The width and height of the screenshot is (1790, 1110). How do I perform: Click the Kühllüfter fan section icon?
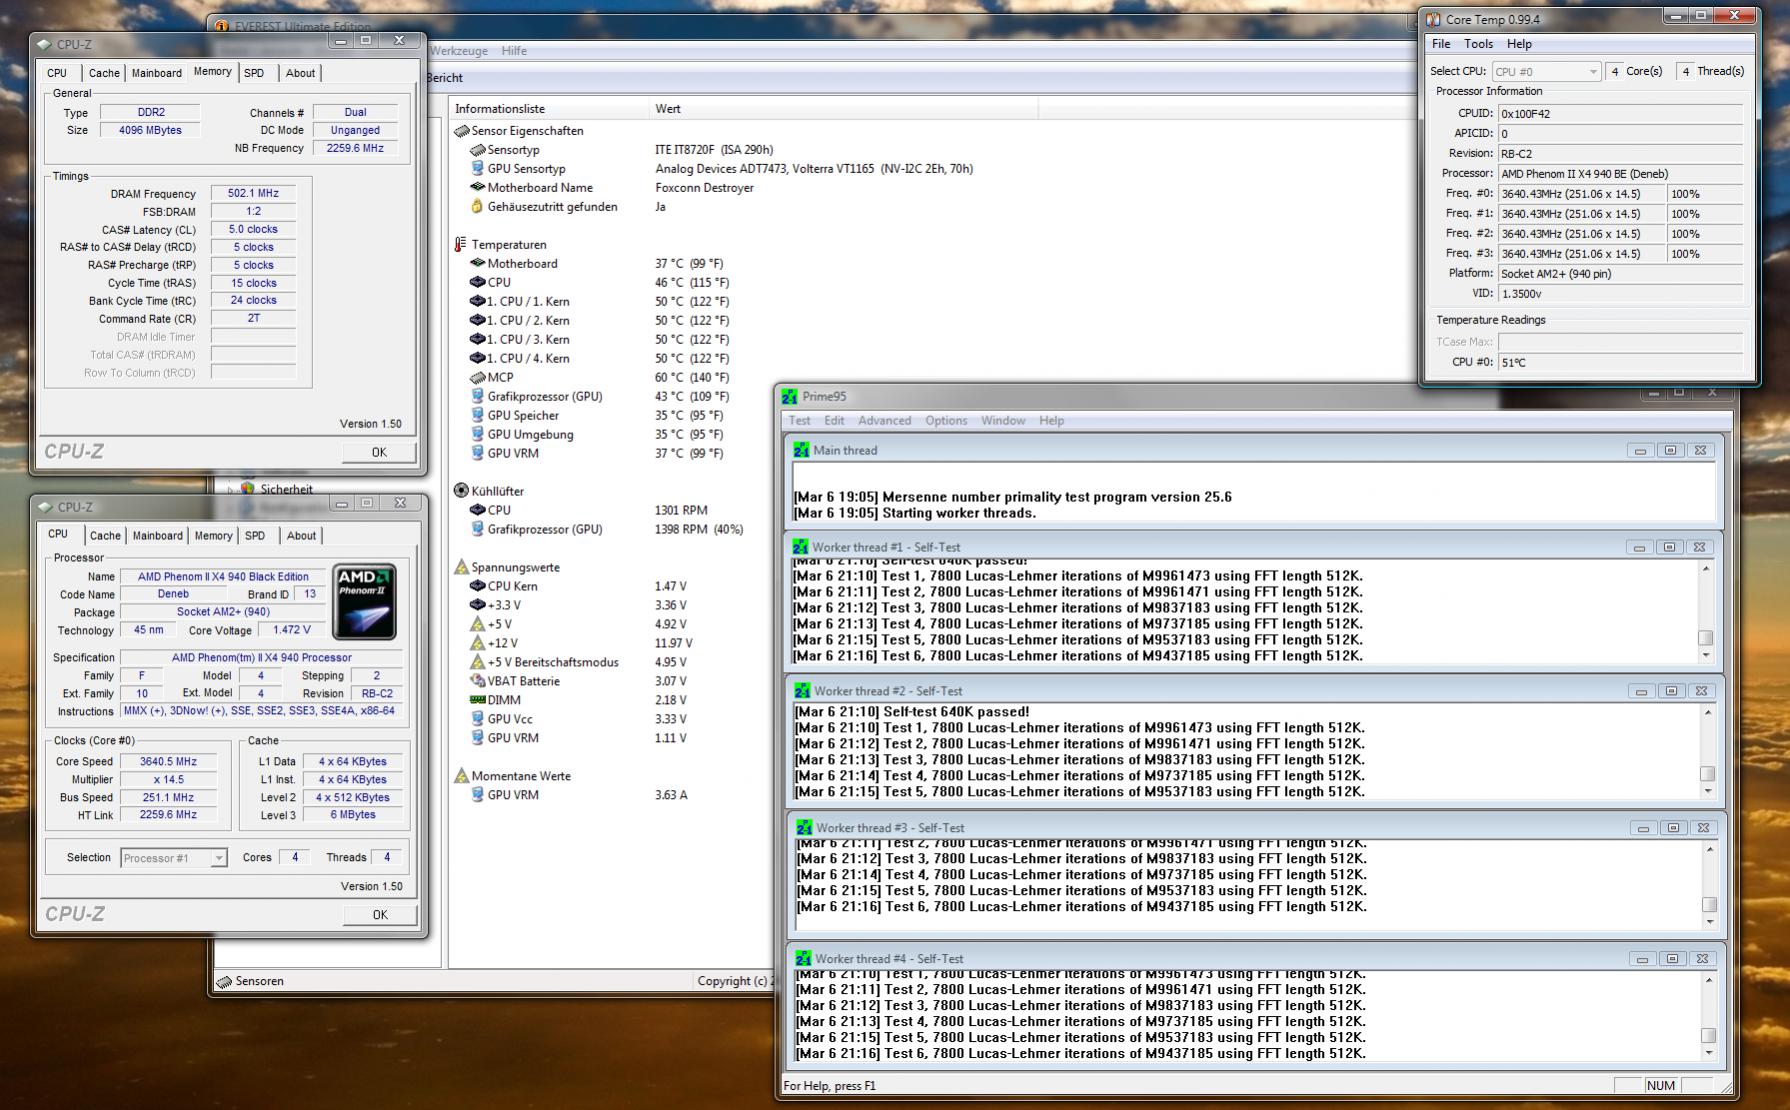point(461,491)
